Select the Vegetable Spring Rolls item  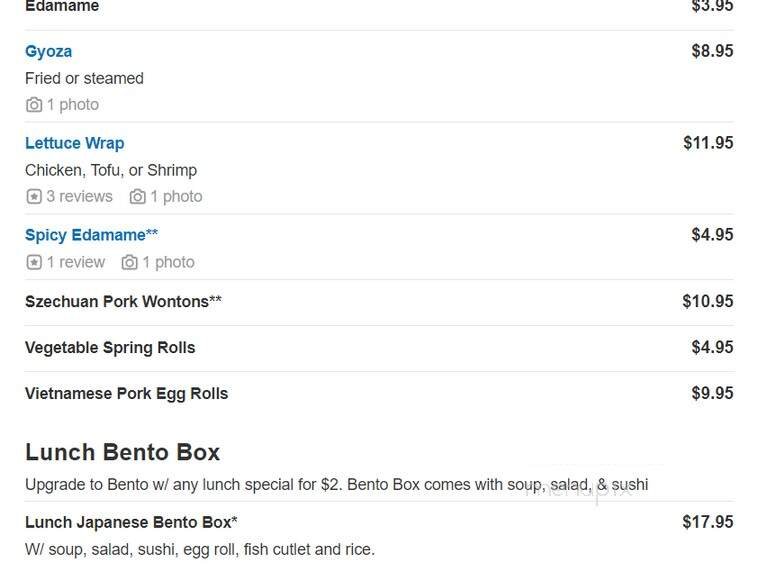(x=110, y=348)
